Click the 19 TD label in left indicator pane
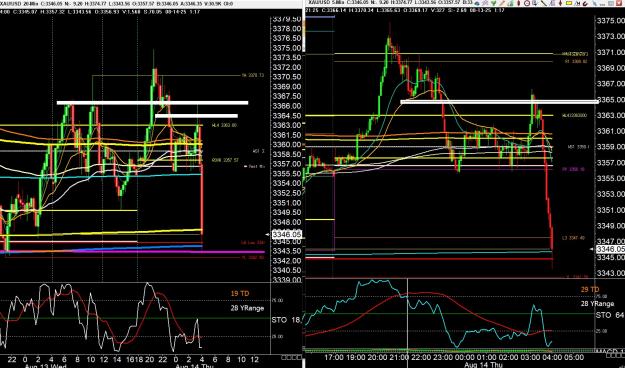The width and height of the screenshot is (625, 368). [240, 293]
